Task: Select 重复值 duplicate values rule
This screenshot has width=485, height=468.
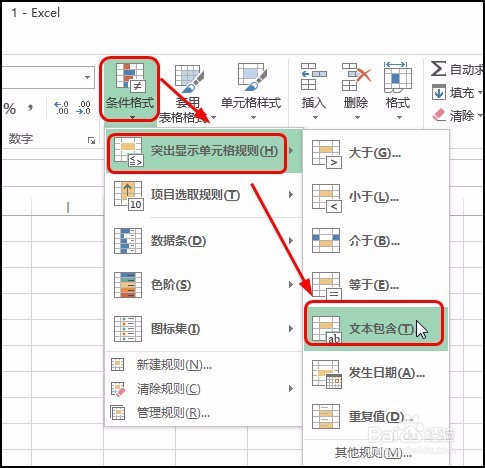Action: [x=376, y=417]
